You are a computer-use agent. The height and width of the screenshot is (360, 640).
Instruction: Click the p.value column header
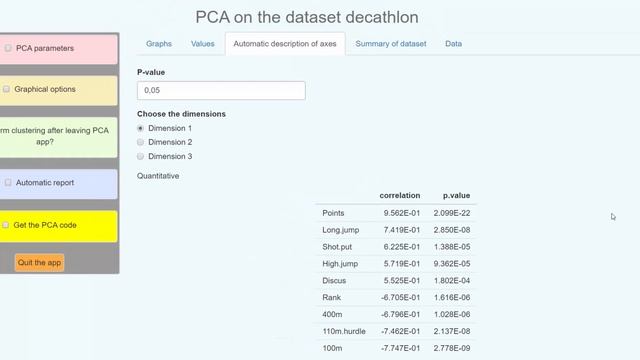pyautogui.click(x=456, y=196)
